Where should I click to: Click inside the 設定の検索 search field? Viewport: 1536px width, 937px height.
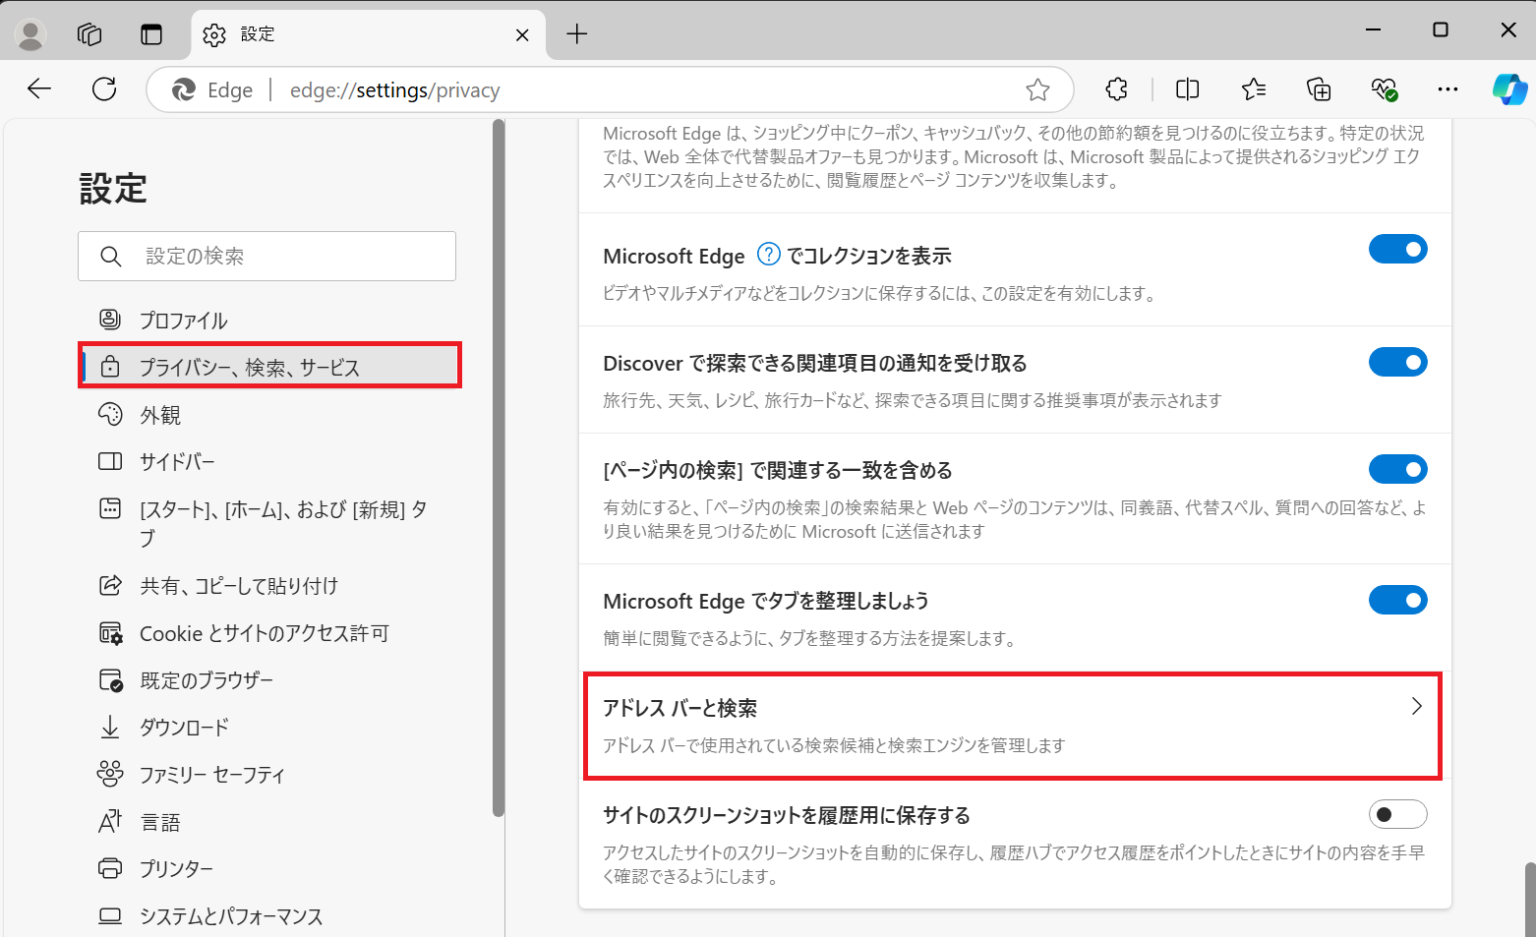pos(267,256)
